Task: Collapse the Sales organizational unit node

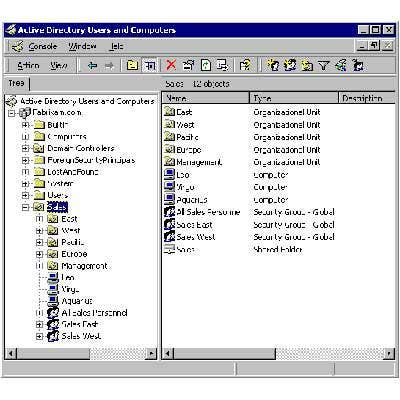Action: 25,207
